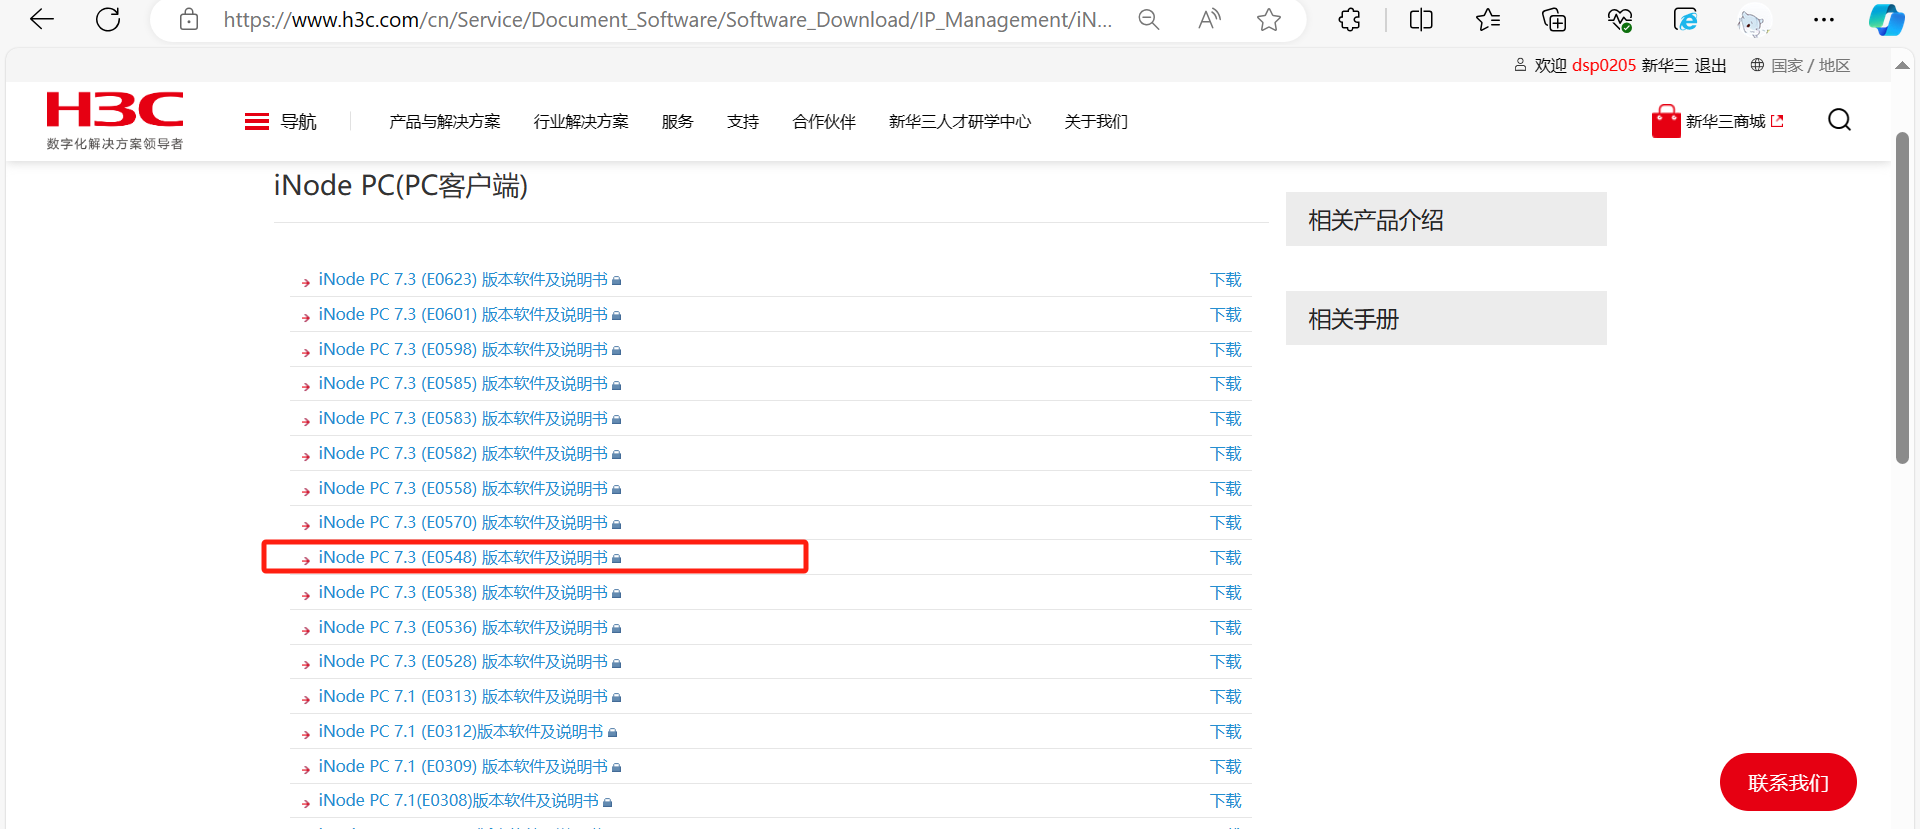Open the 导航 hamburger menu
Screen dimensions: 1920x829
280,121
